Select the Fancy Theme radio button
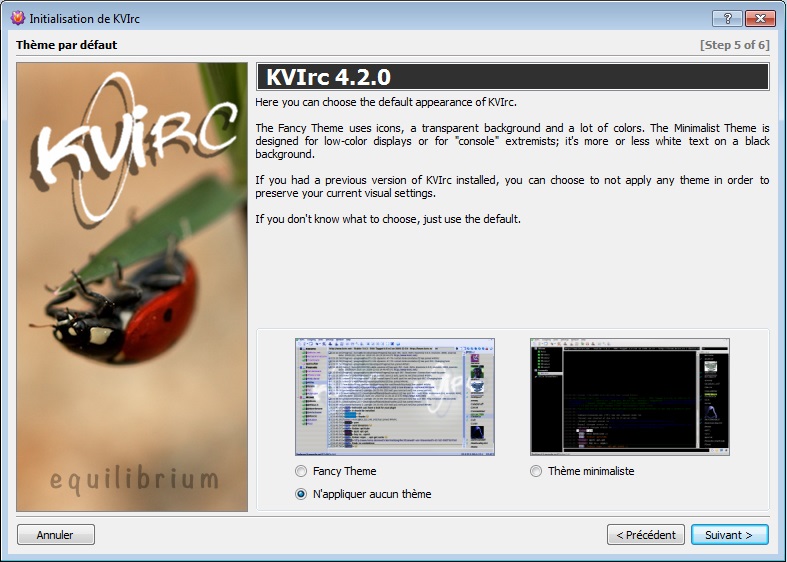 301,471
